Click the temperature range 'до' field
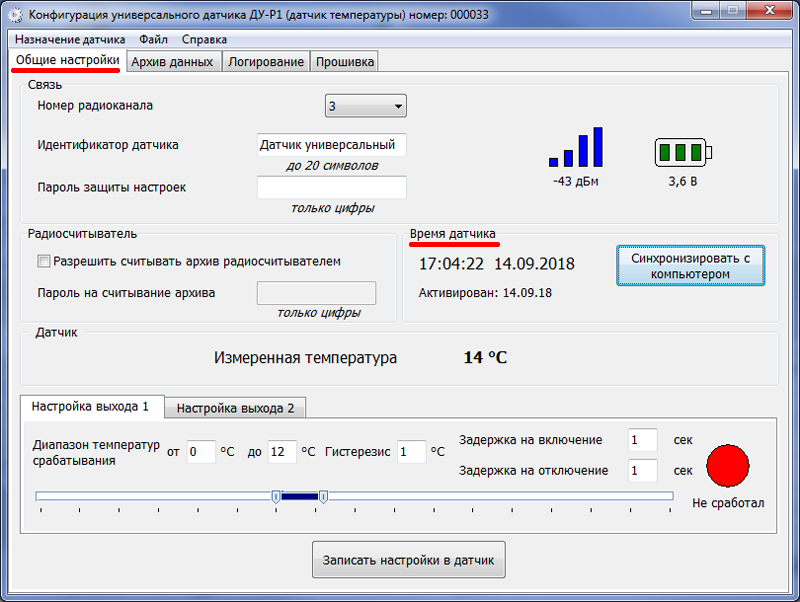800x602 pixels. click(282, 452)
